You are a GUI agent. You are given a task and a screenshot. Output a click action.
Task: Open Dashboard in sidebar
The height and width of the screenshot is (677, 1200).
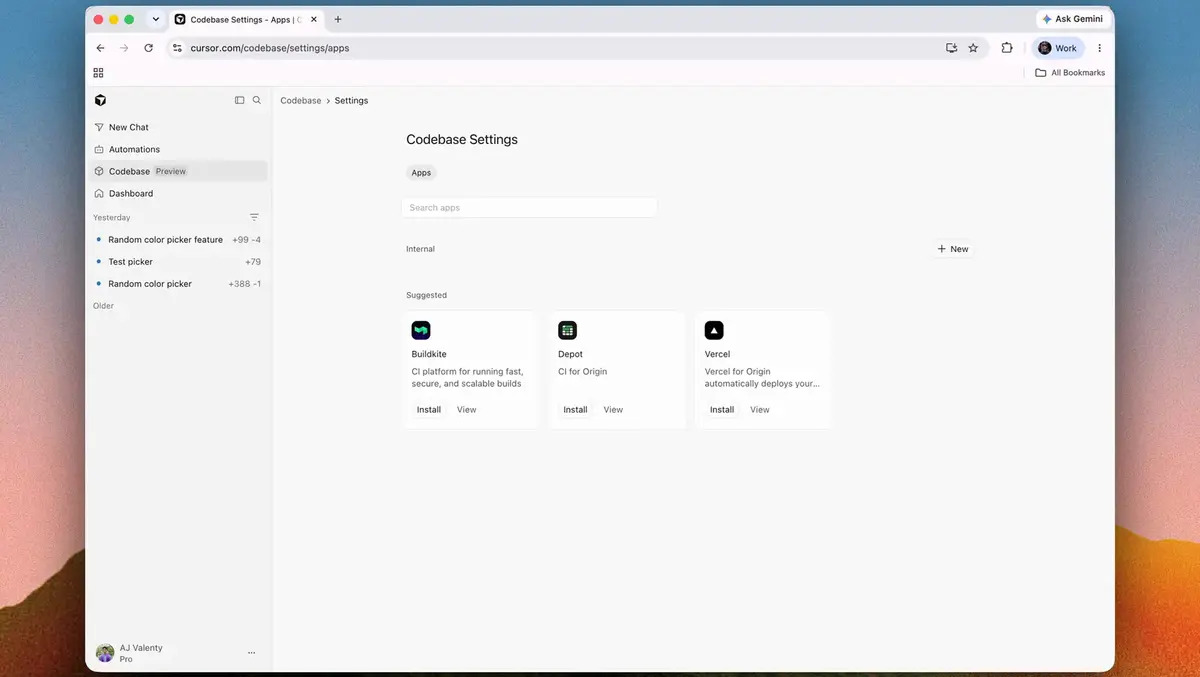click(x=177, y=193)
